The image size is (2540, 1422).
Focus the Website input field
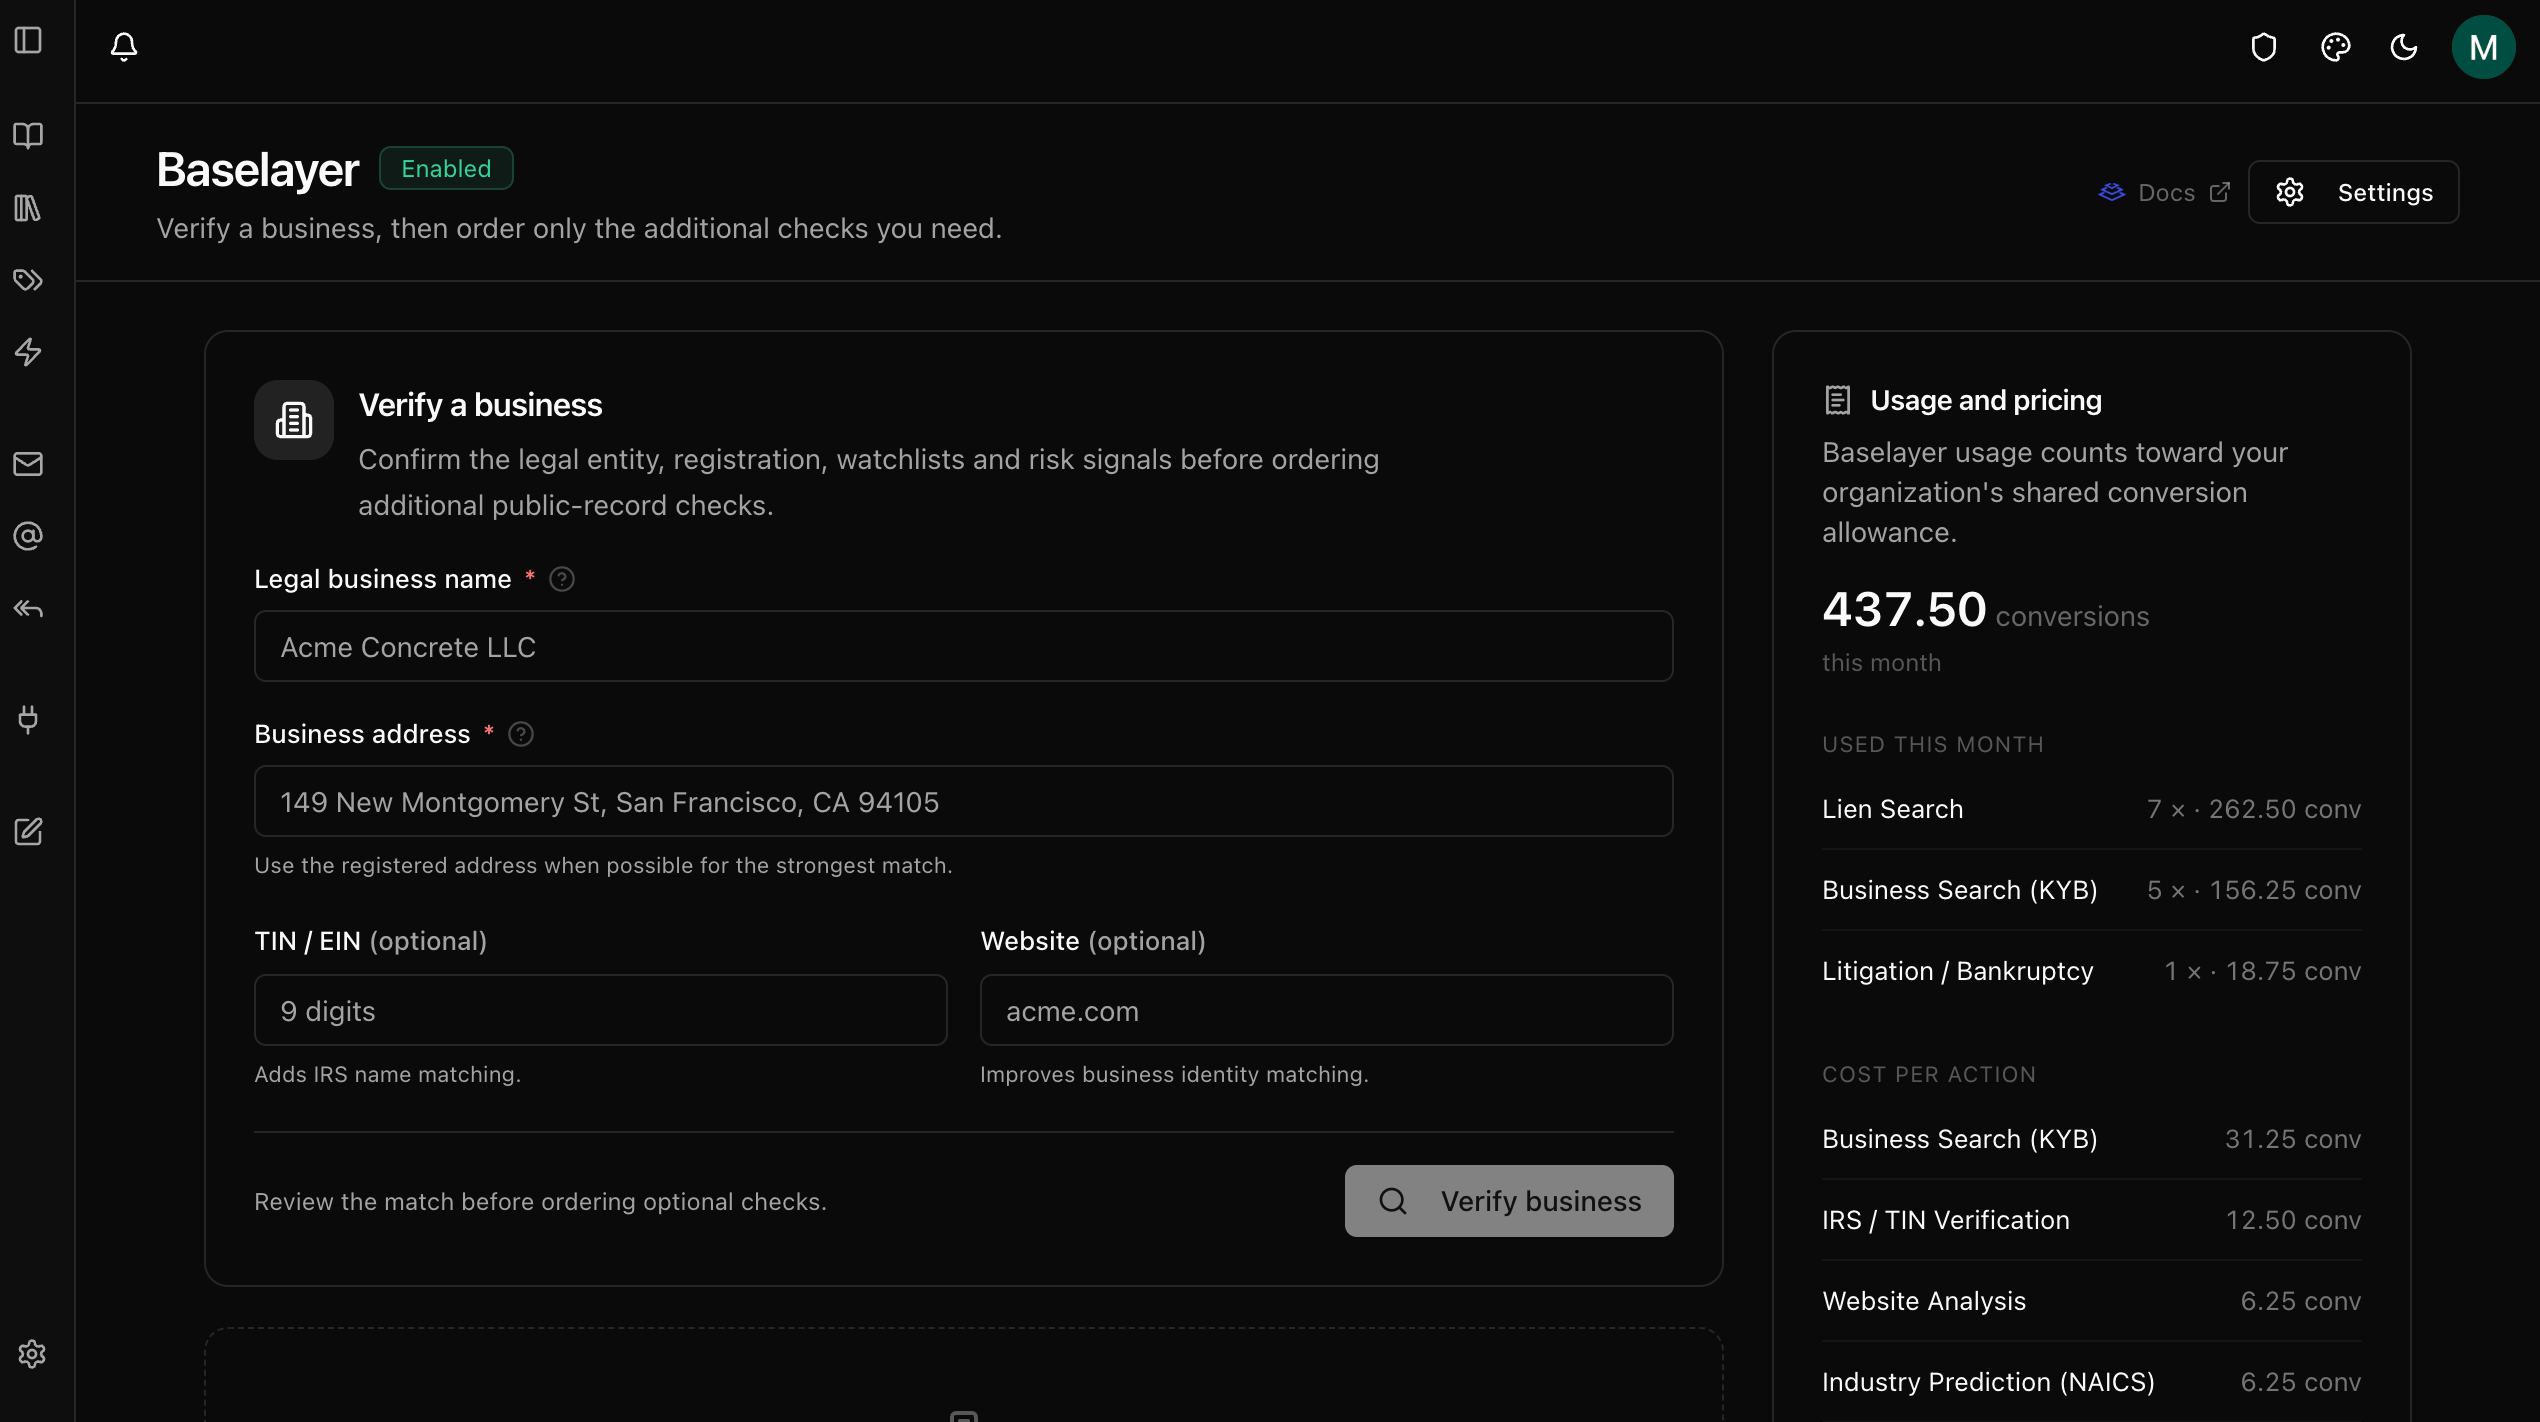pos(1327,1011)
